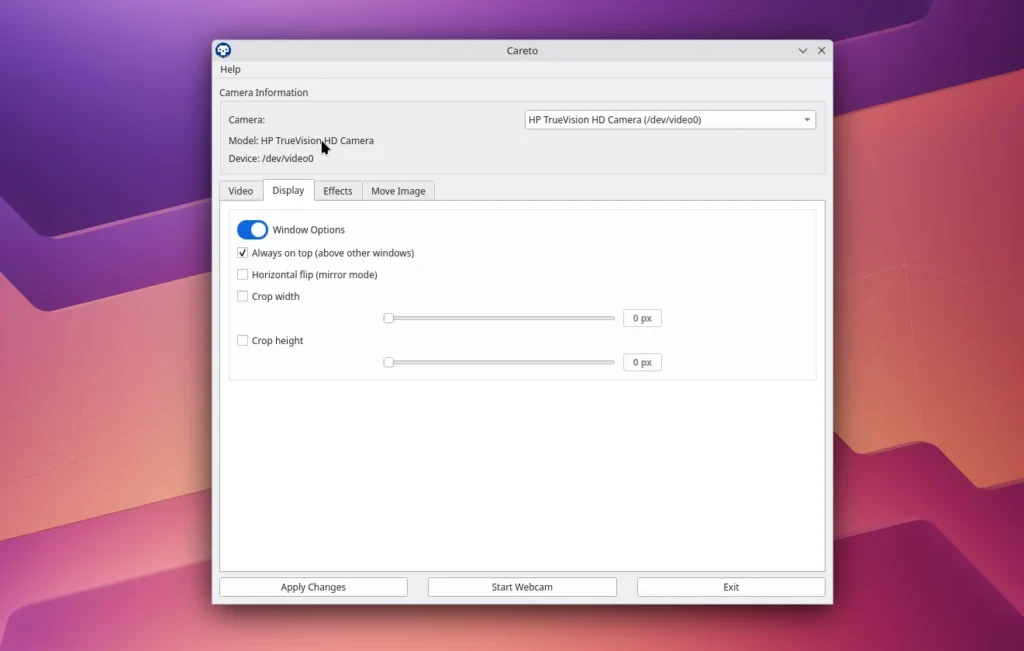The height and width of the screenshot is (651, 1024).
Task: Click the Crop height px value field
Action: coord(642,363)
